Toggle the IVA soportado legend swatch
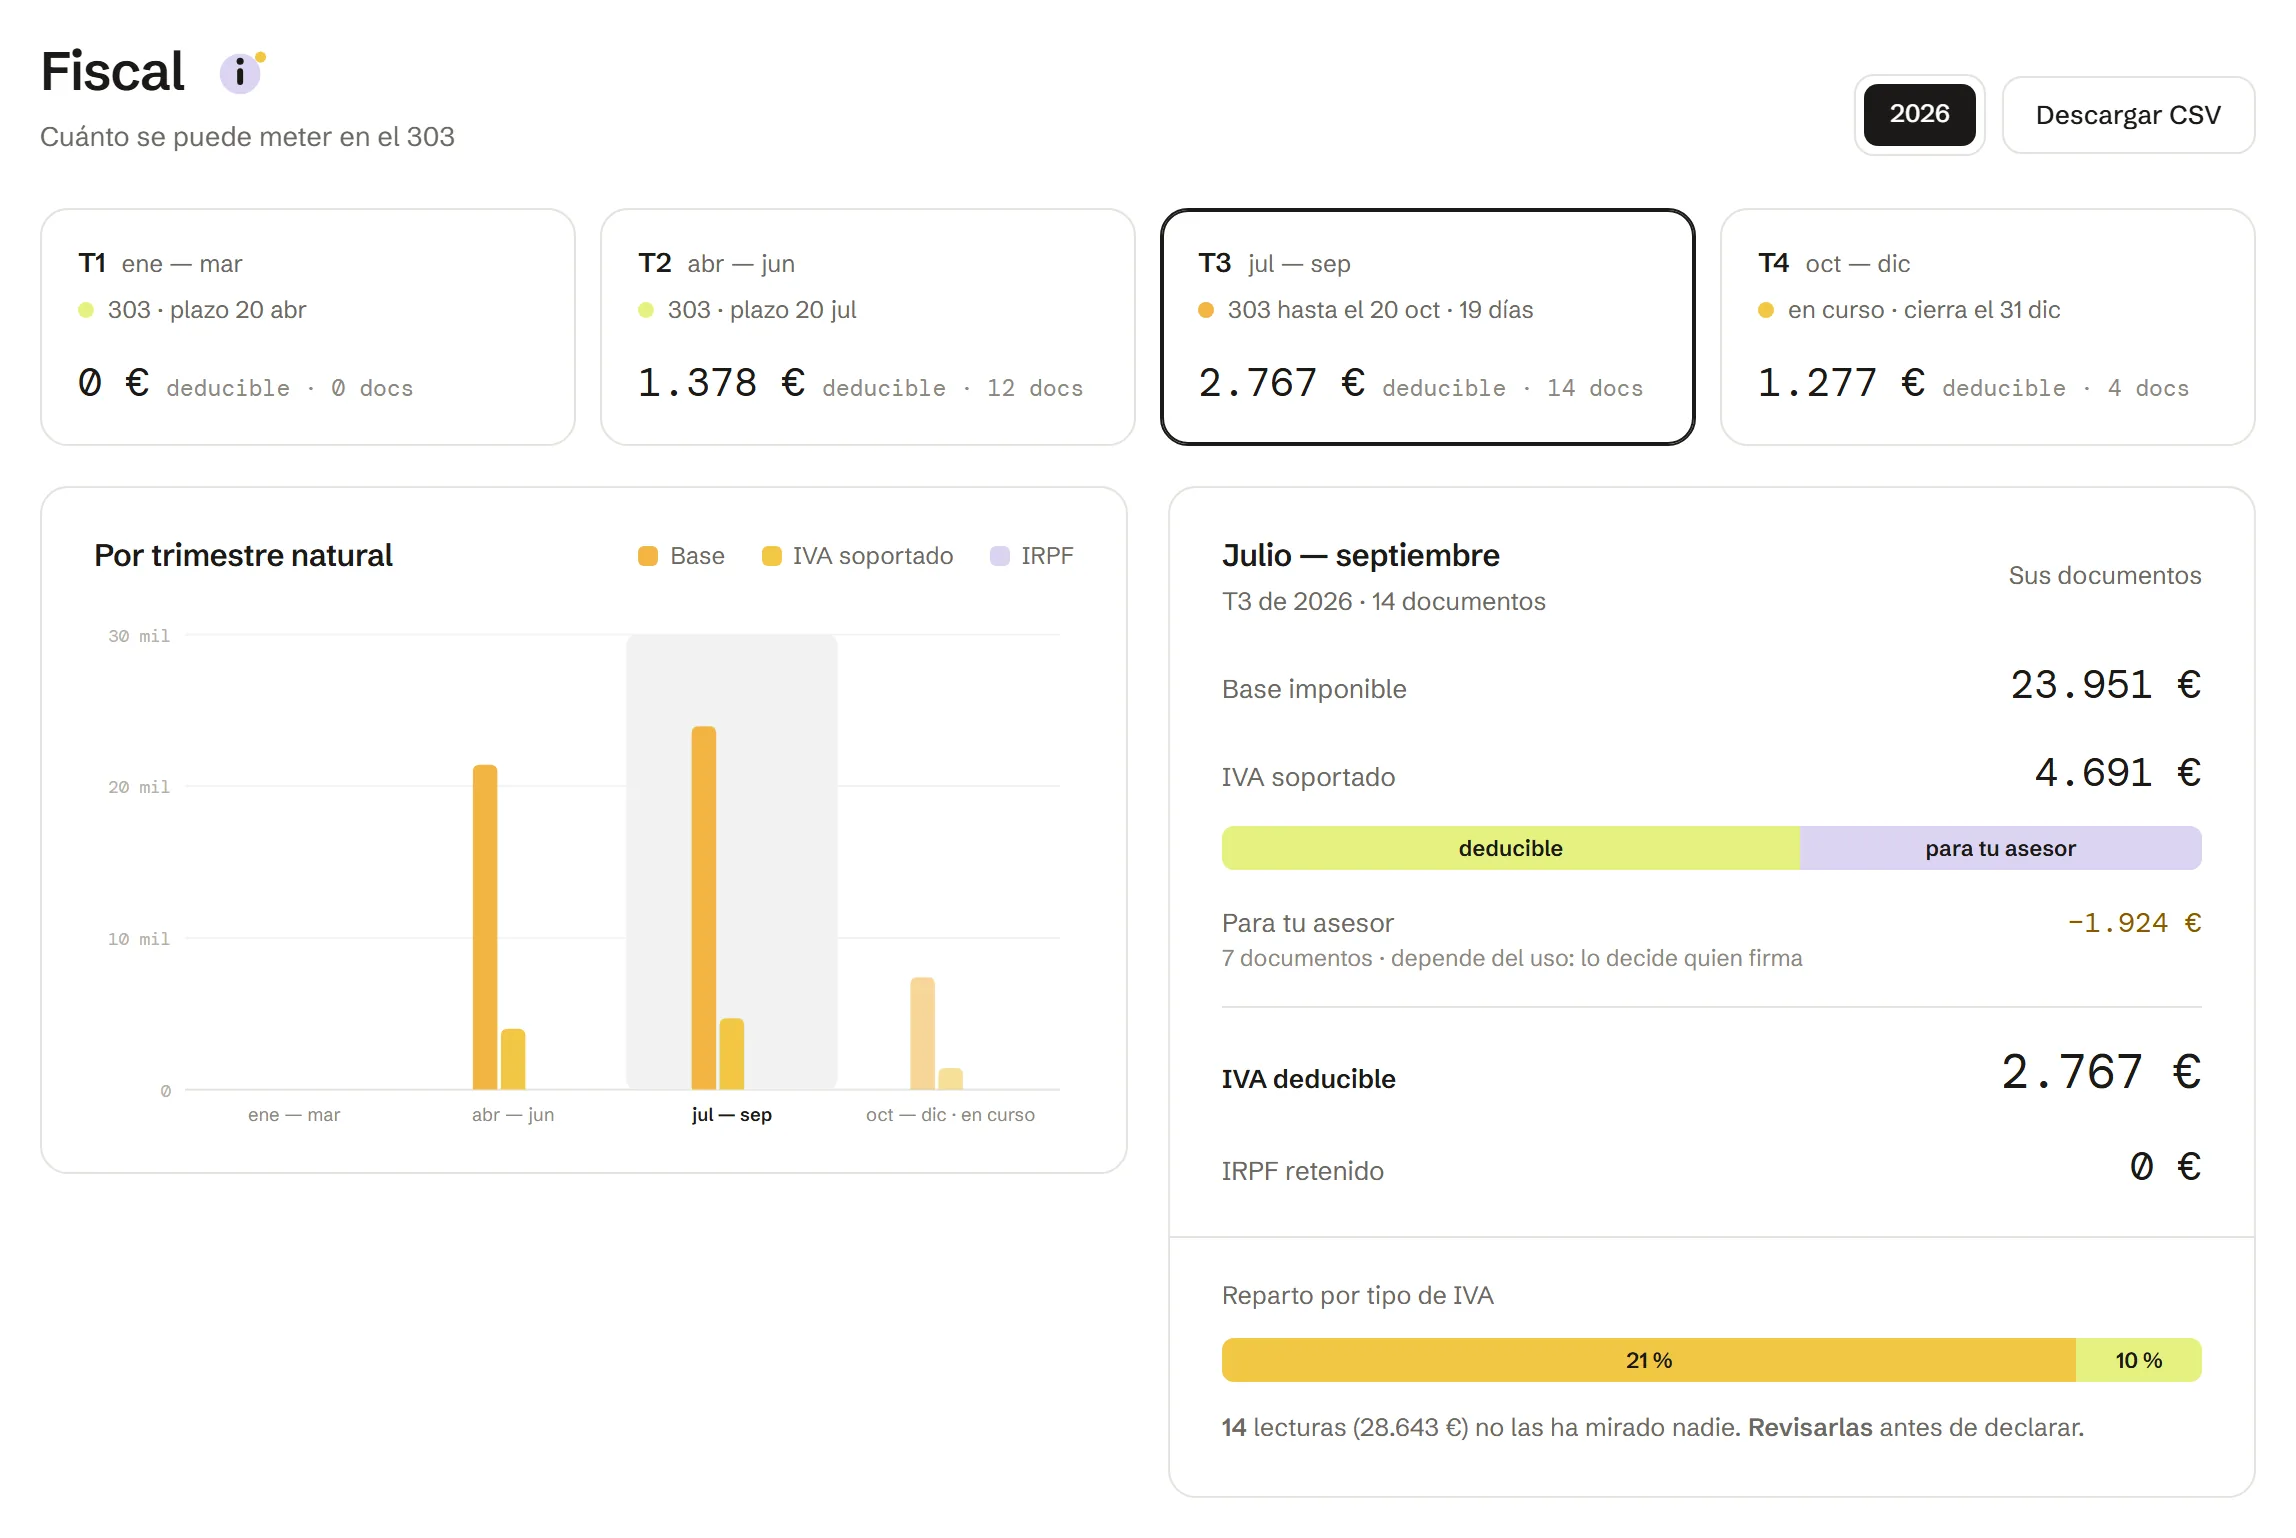The image size is (2296, 1538). (771, 556)
